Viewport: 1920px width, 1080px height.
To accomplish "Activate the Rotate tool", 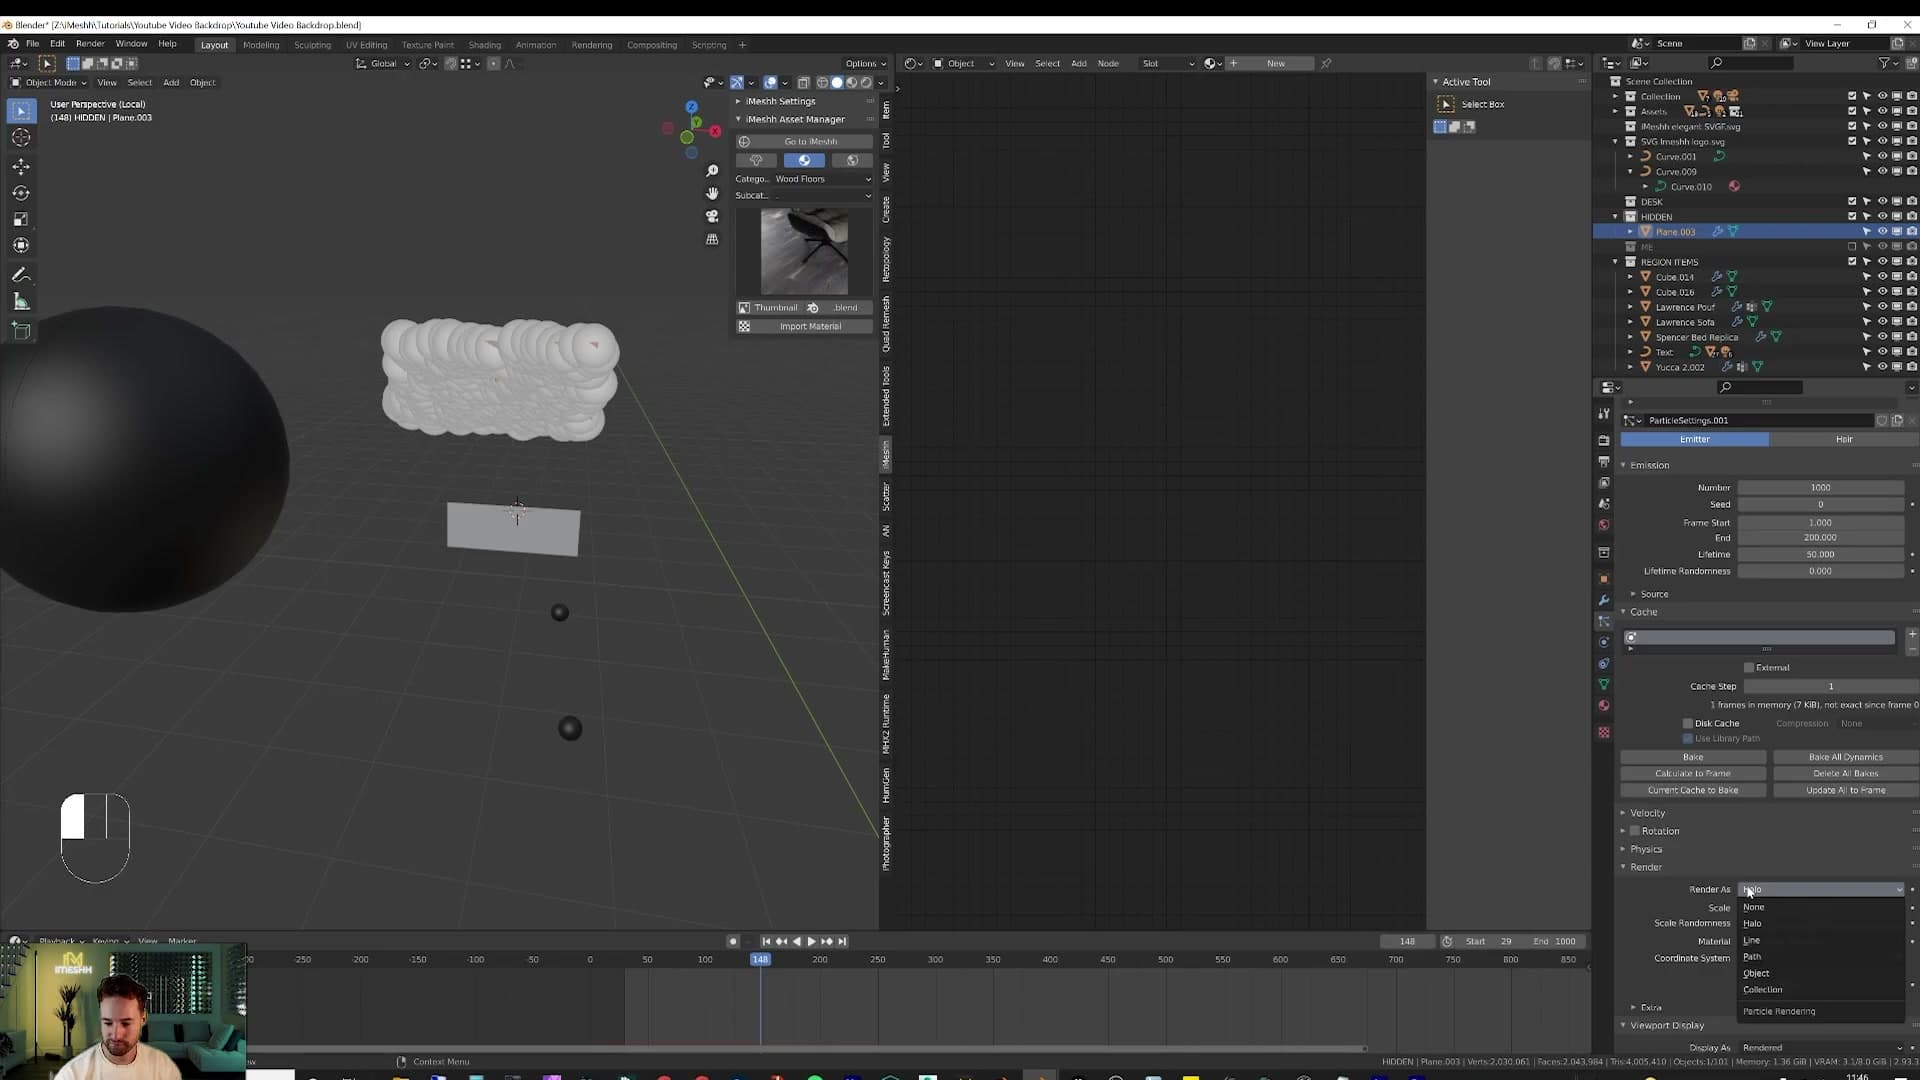I will (21, 193).
